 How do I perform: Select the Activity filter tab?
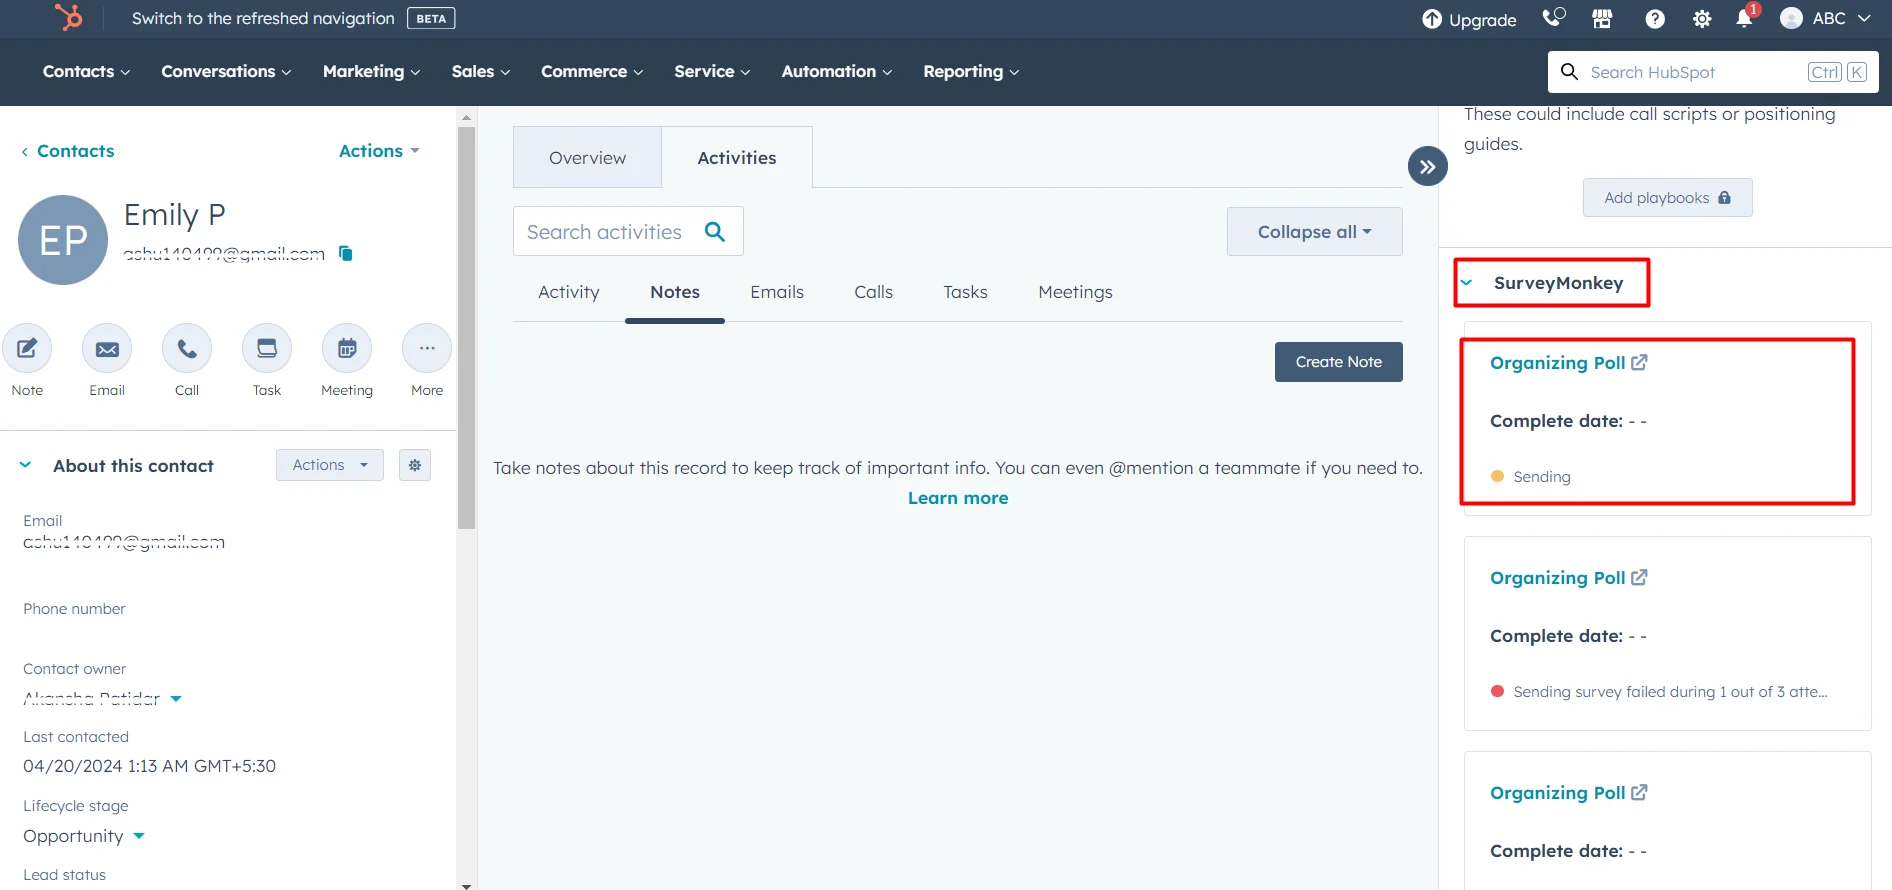[569, 292]
